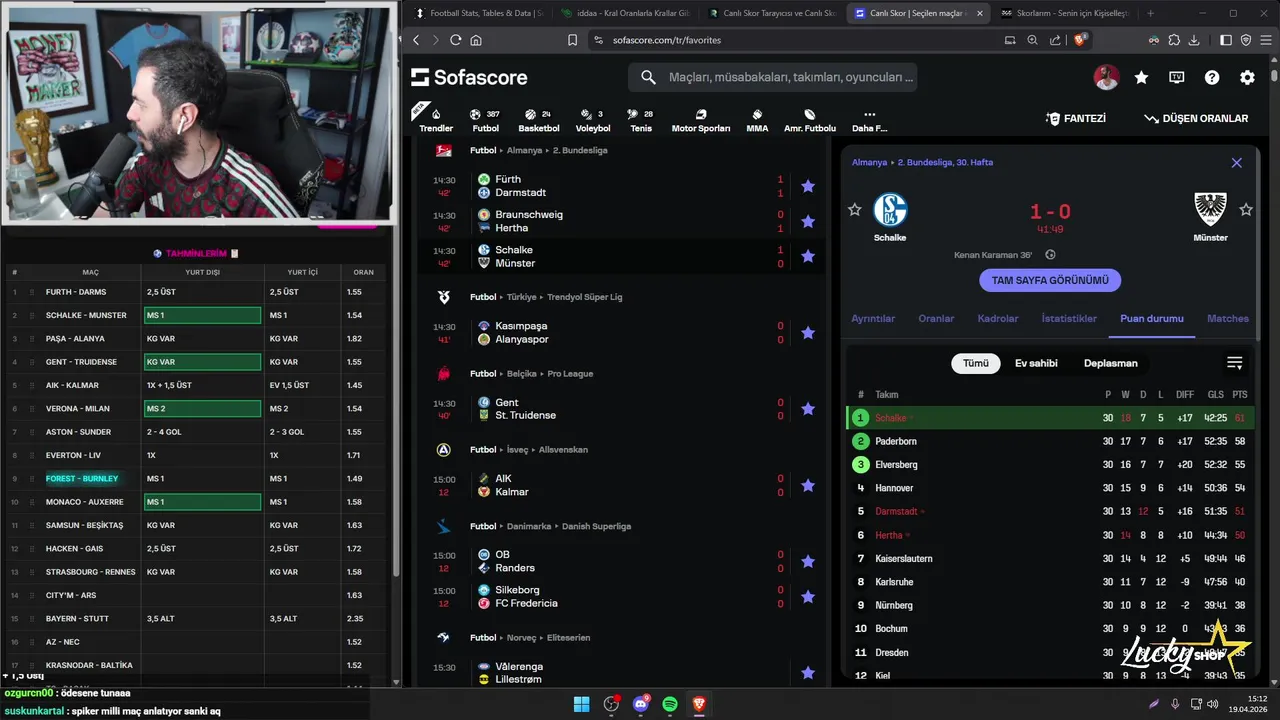The height and width of the screenshot is (720, 1280).
Task: Click the sofascore.com/tr/favorites address bar
Action: (667, 40)
